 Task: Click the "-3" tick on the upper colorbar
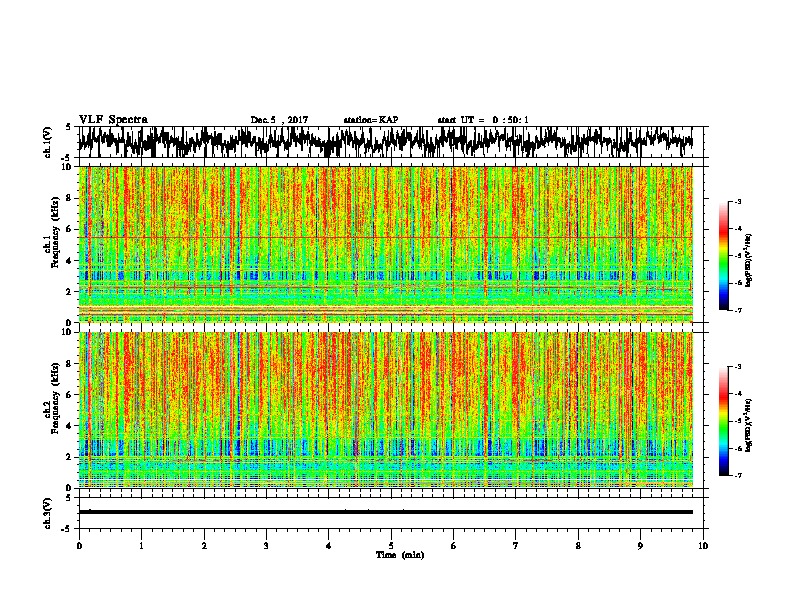tap(737, 201)
